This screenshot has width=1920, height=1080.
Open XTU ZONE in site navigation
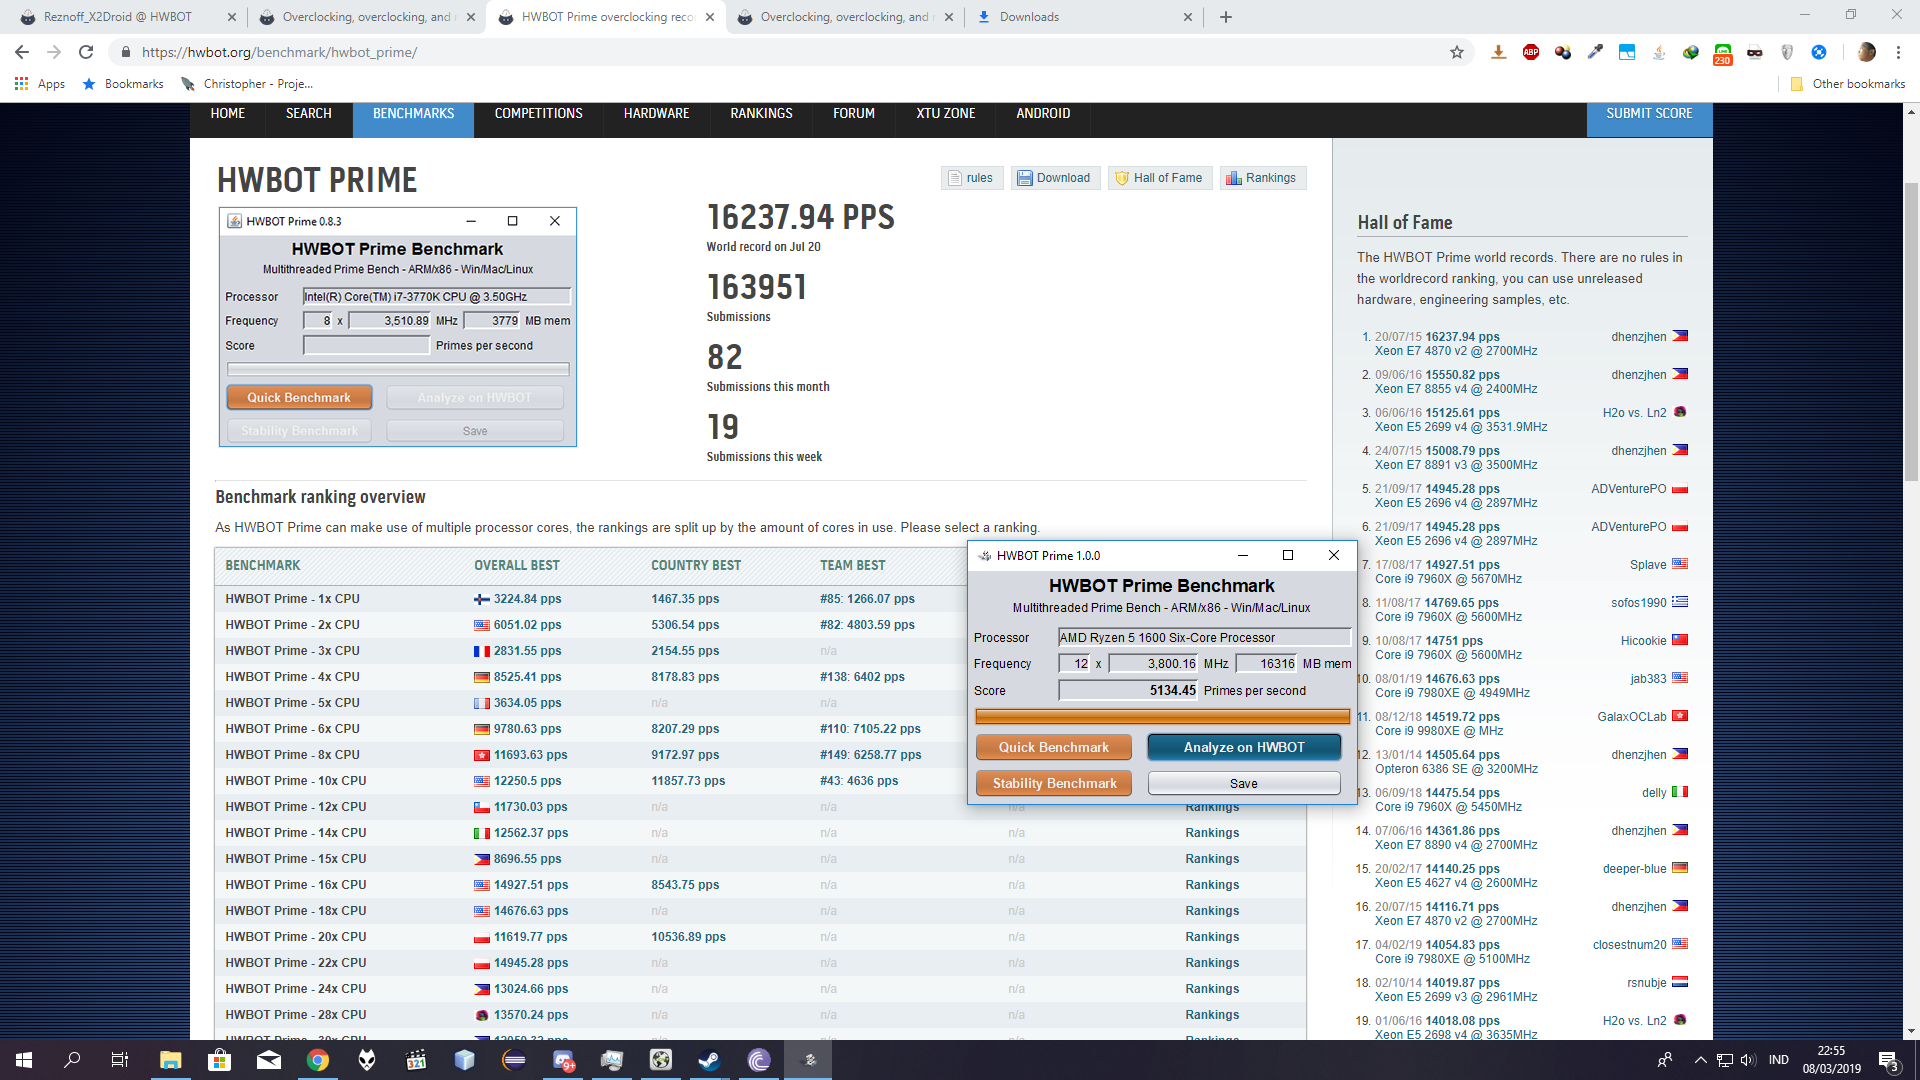(x=945, y=114)
